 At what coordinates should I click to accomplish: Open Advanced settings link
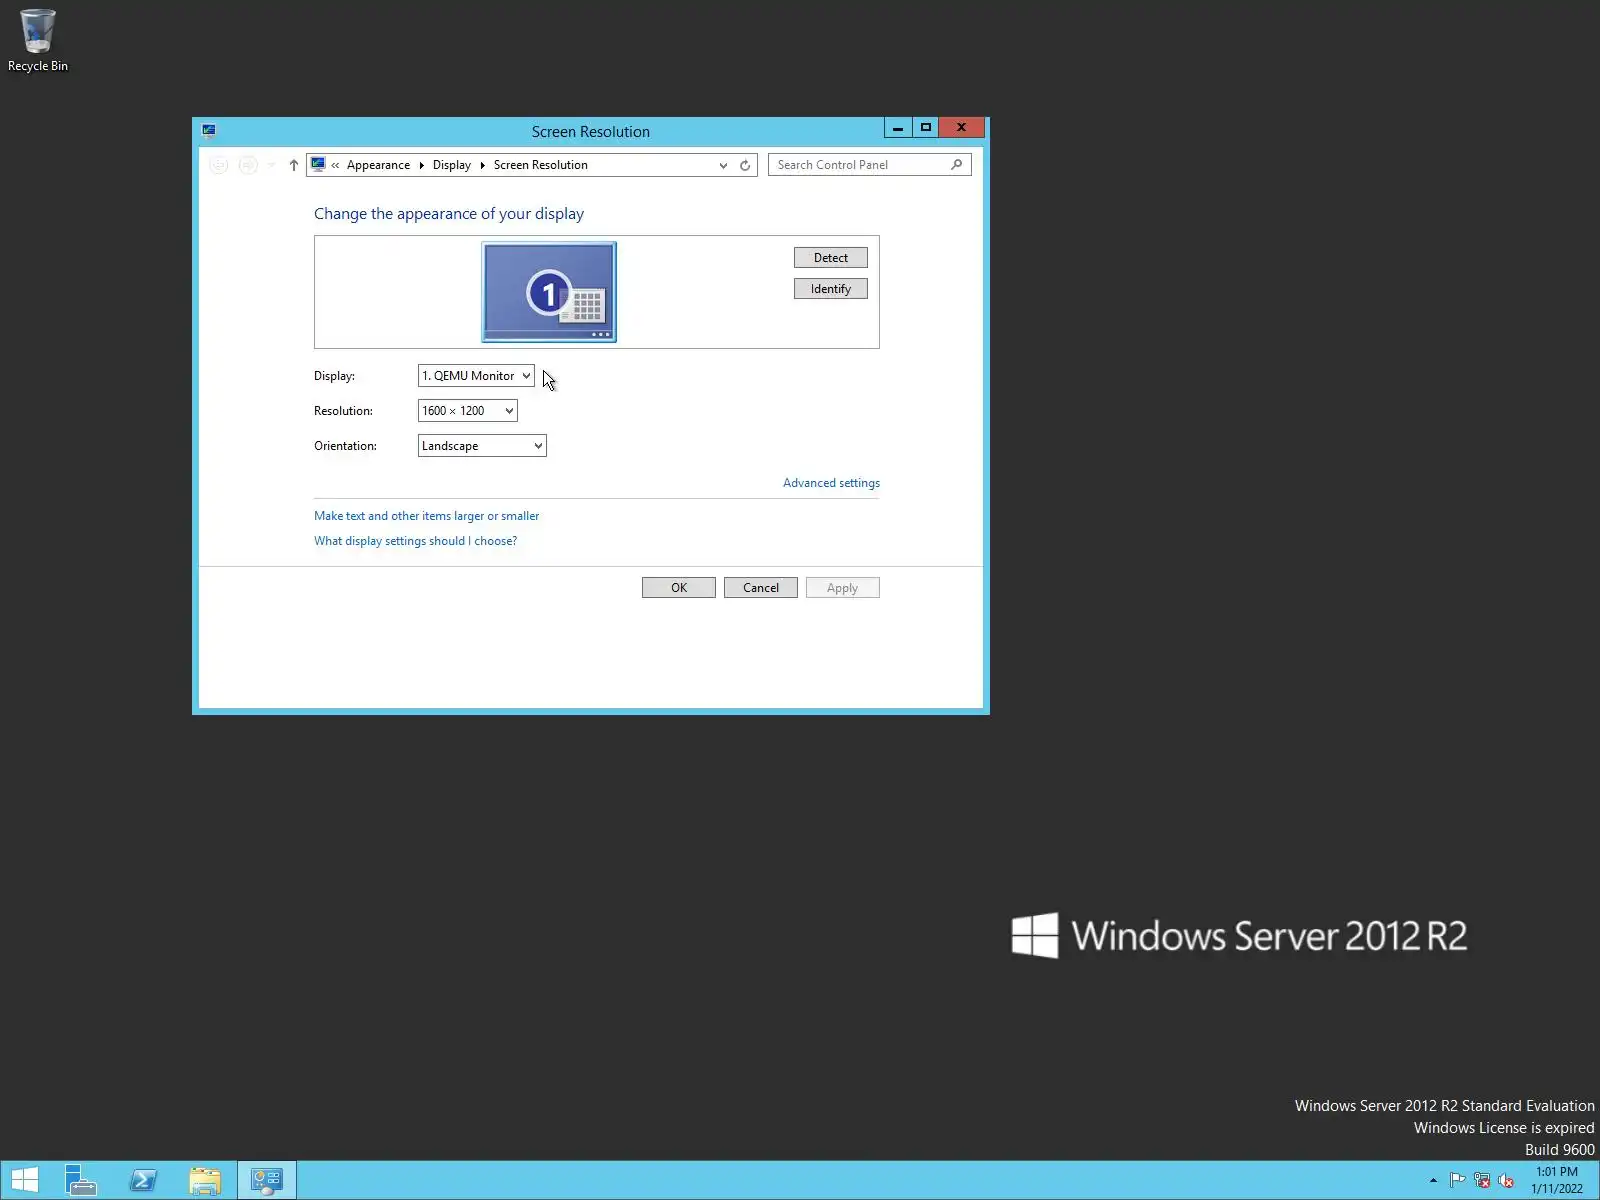(831, 483)
